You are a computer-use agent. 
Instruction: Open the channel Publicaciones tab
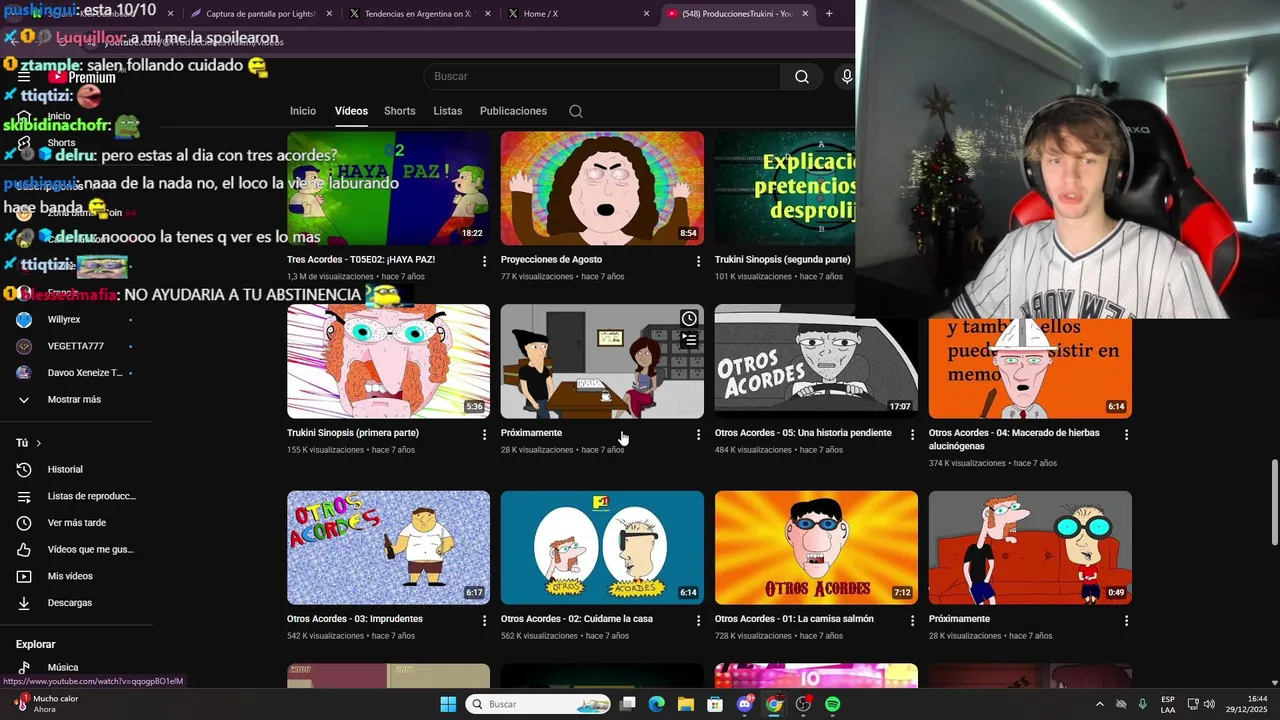point(513,111)
